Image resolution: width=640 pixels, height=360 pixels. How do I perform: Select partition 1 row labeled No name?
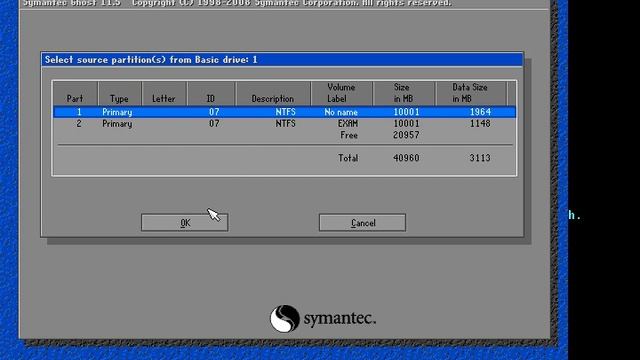pyautogui.click(x=284, y=112)
